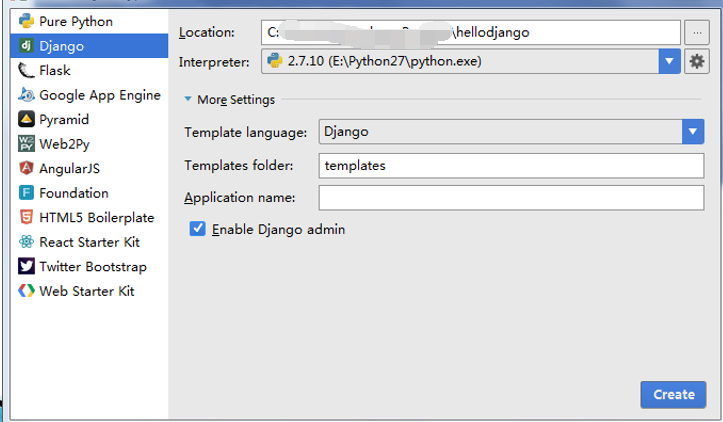Select the "Flask" list entry text
Image resolution: width=723 pixels, height=422 pixels.
coord(55,71)
